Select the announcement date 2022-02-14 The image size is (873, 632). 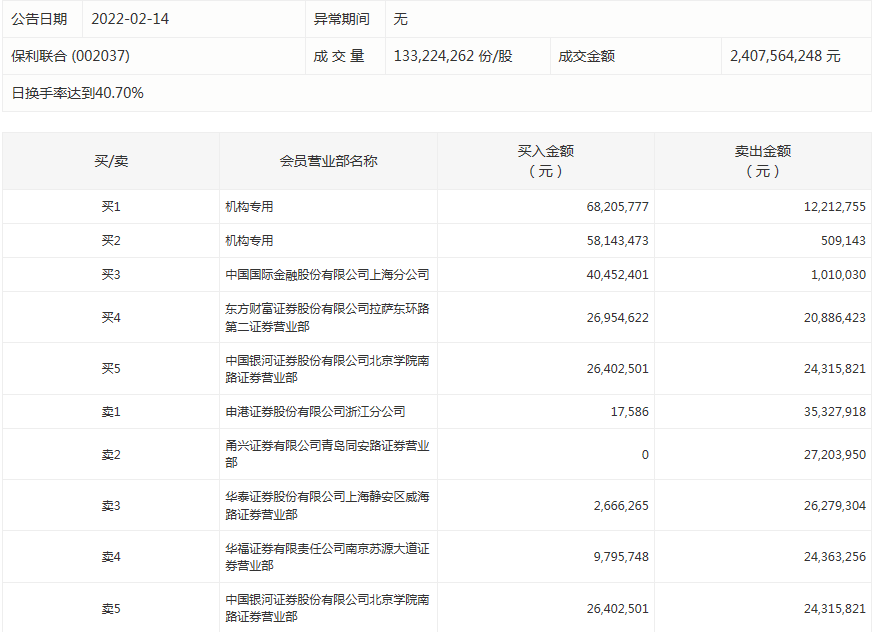(x=130, y=19)
